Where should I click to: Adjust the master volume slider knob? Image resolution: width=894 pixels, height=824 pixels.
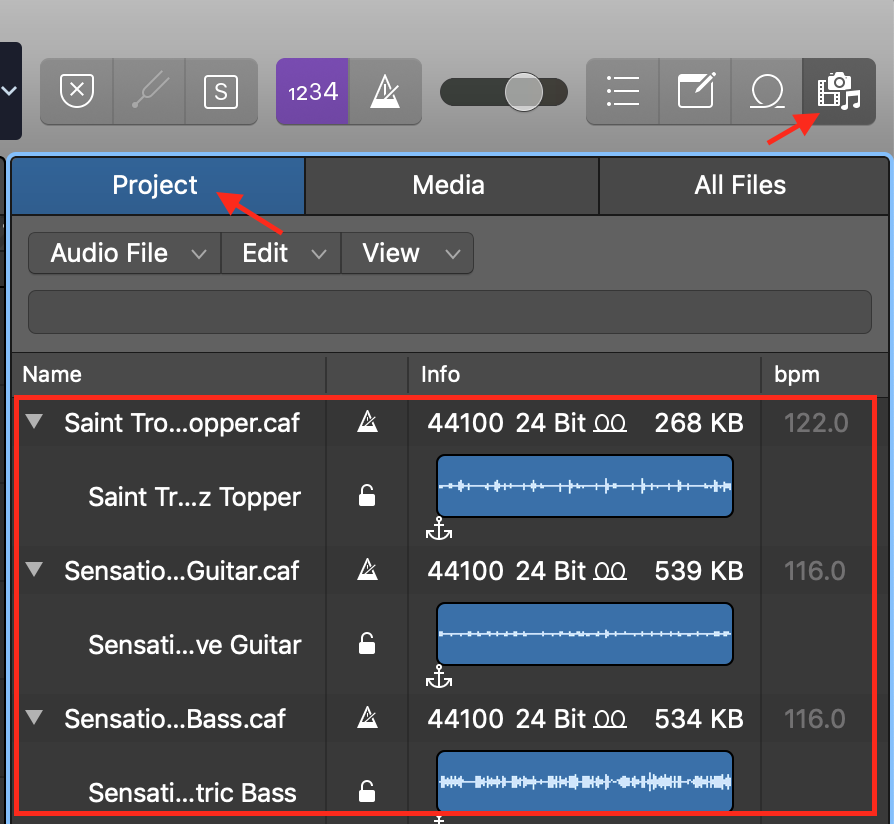(523, 92)
